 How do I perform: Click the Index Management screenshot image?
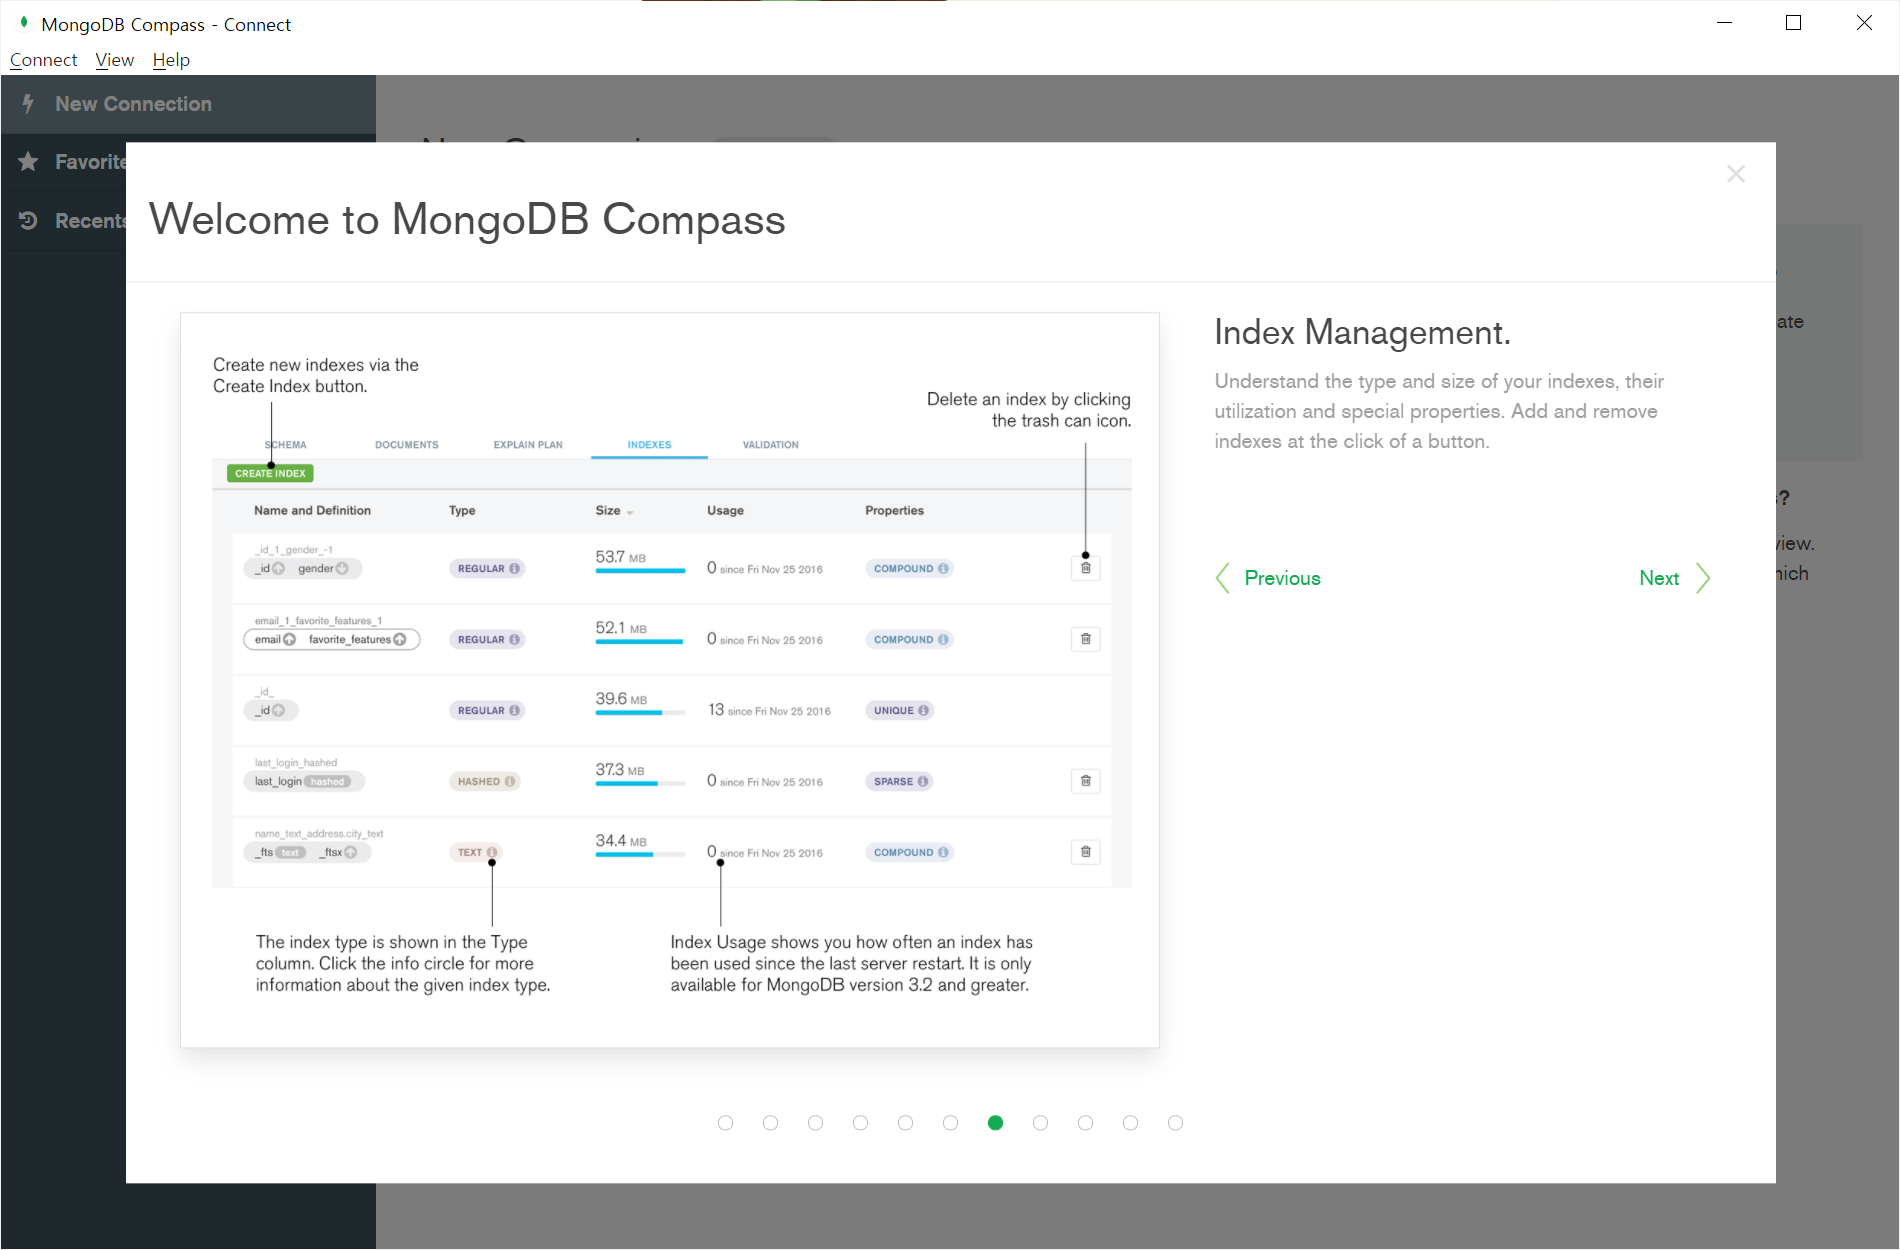[670, 680]
